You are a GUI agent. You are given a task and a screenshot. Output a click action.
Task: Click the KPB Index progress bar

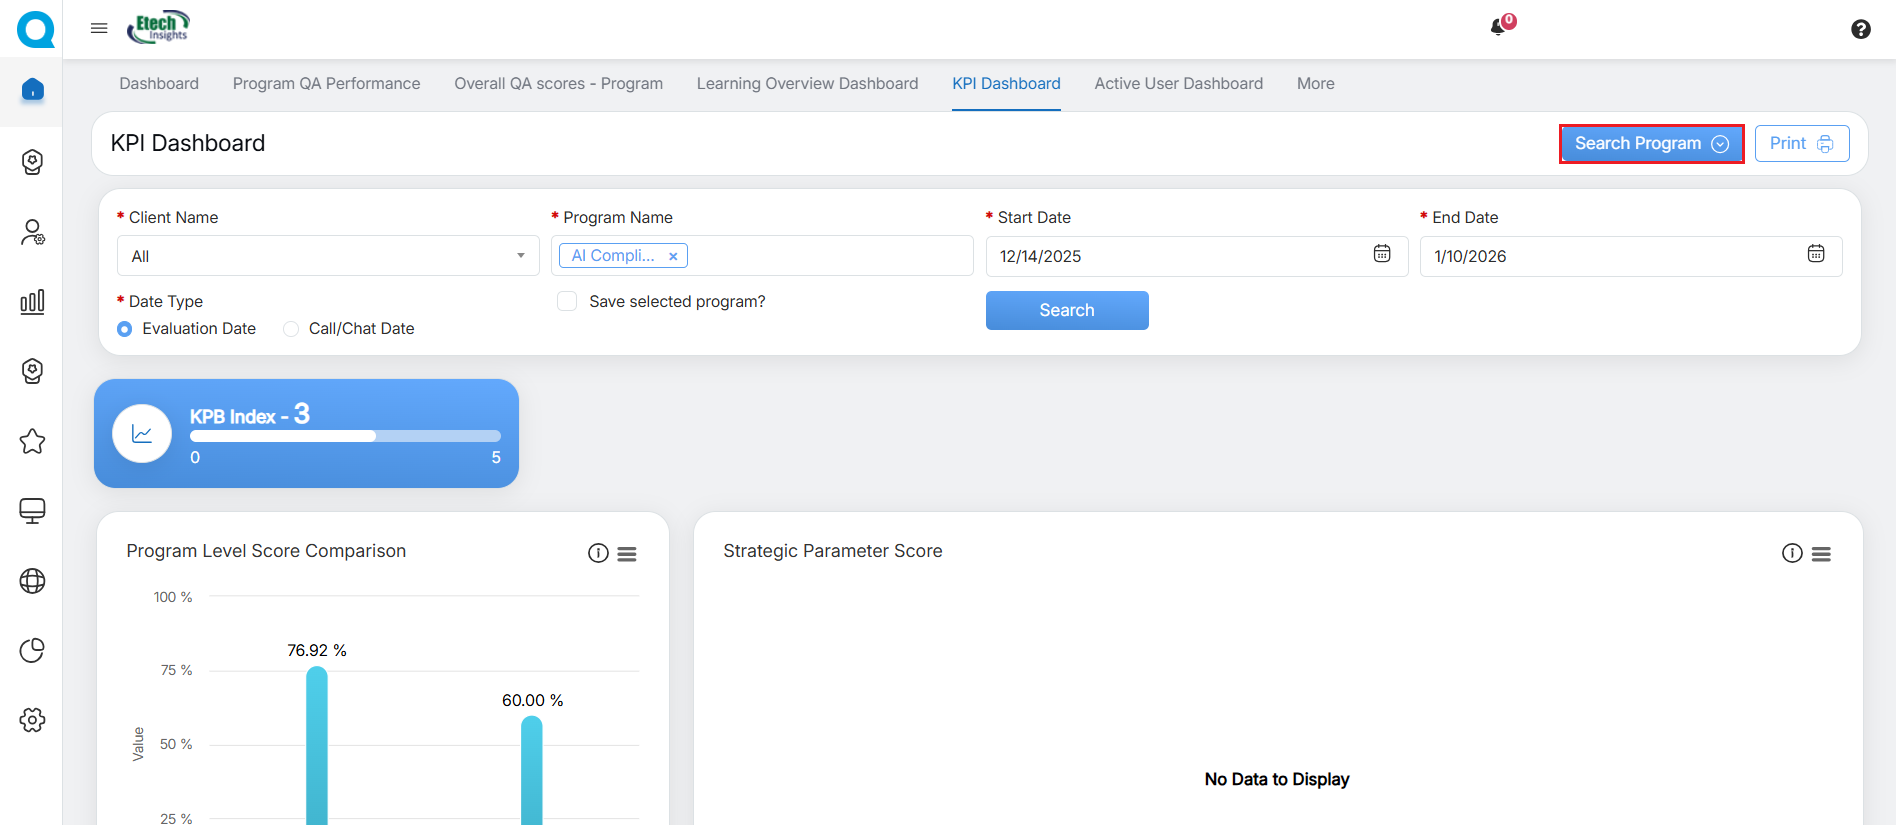pyautogui.click(x=345, y=436)
